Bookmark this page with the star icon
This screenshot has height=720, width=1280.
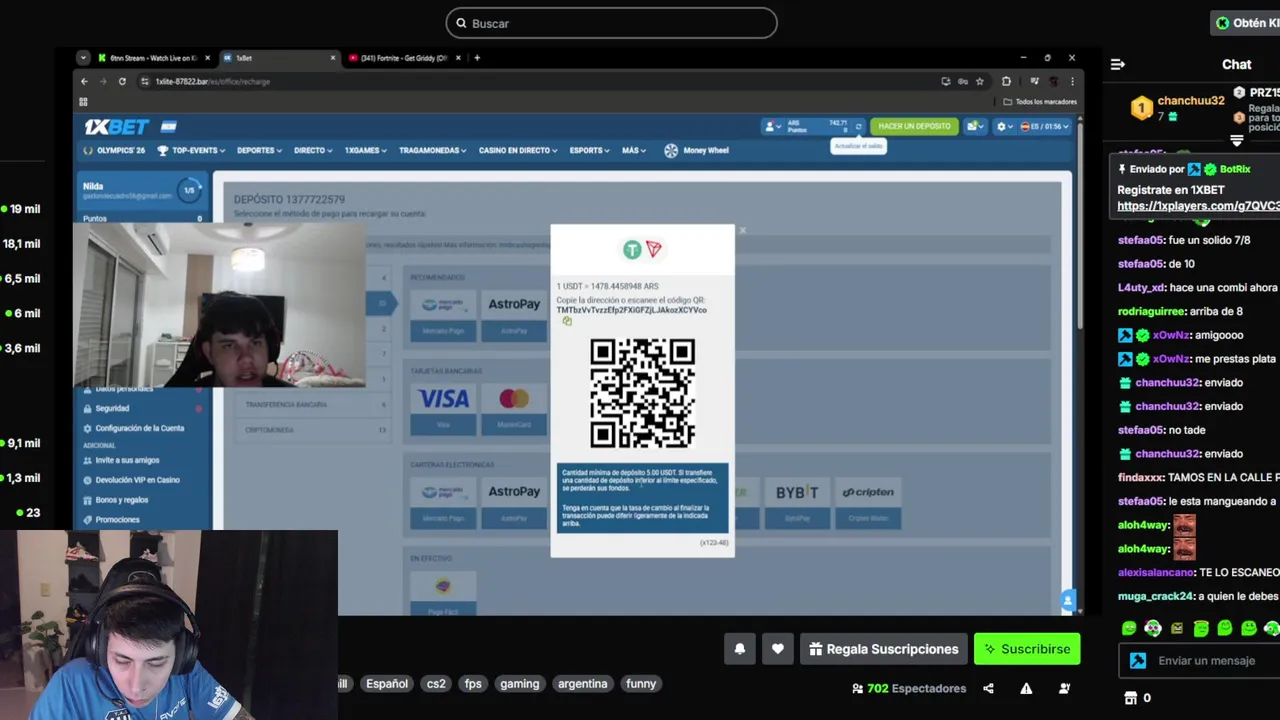[x=979, y=81]
